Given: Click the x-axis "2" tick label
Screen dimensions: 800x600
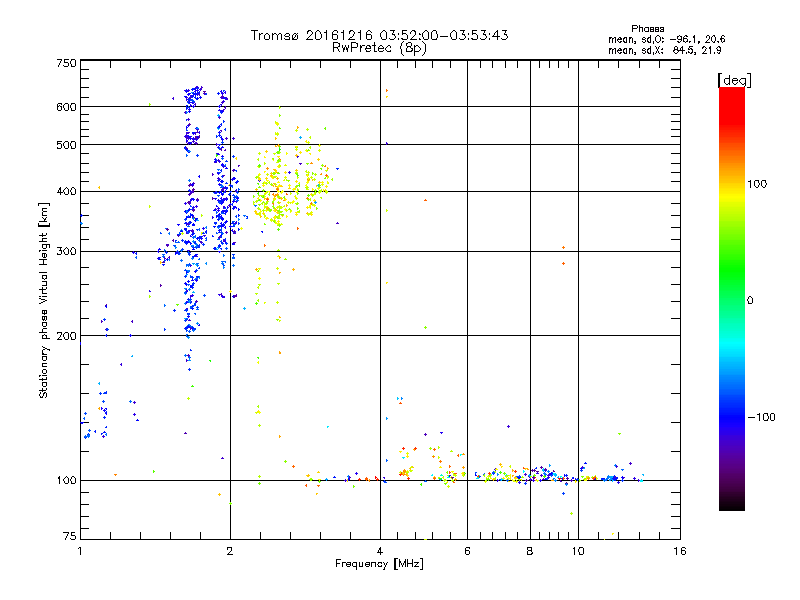Looking at the screenshot, I should (230, 551).
